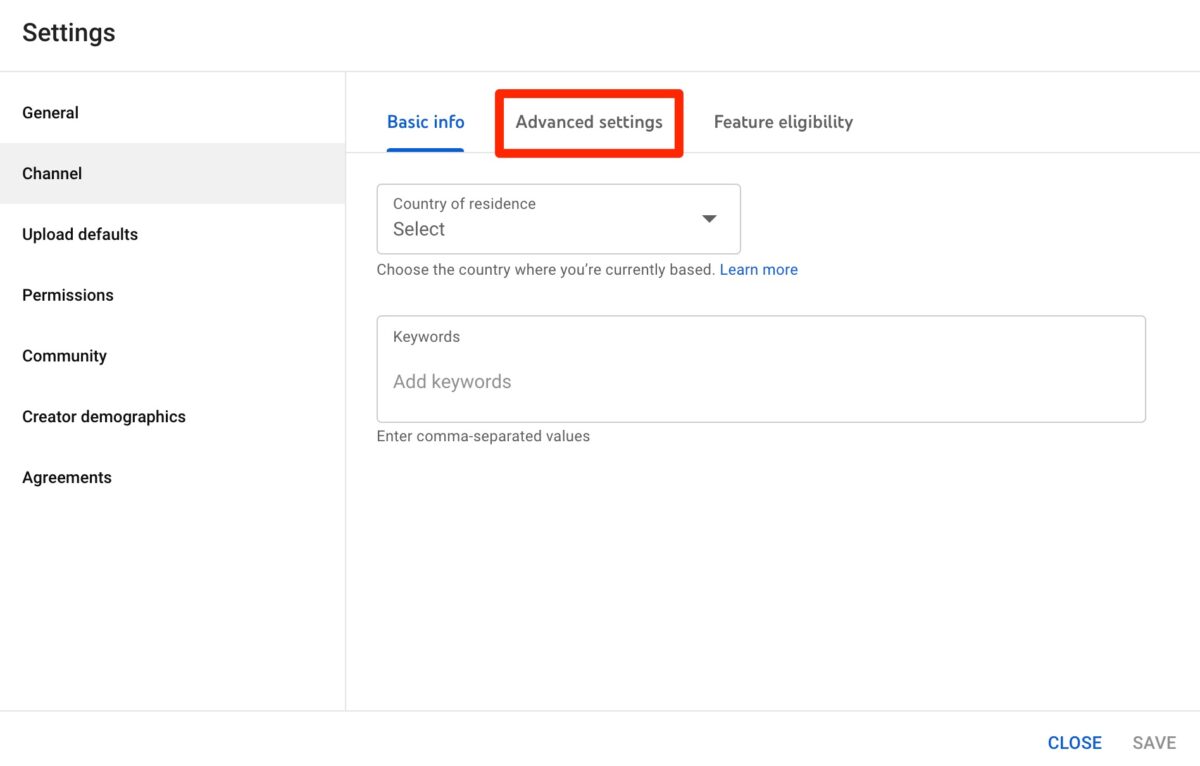Switch to the Advanced settings tab
Viewport: 1200px width, 766px height.
tap(589, 122)
